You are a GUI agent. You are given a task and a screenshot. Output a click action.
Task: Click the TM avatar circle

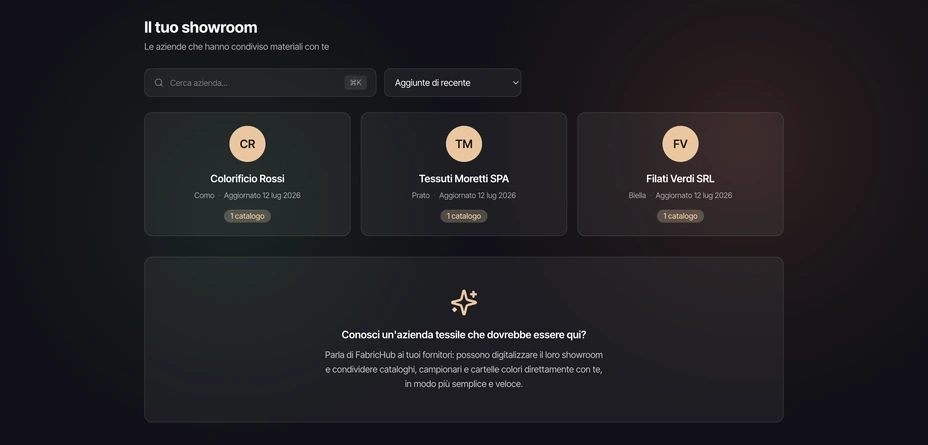pyautogui.click(x=464, y=144)
